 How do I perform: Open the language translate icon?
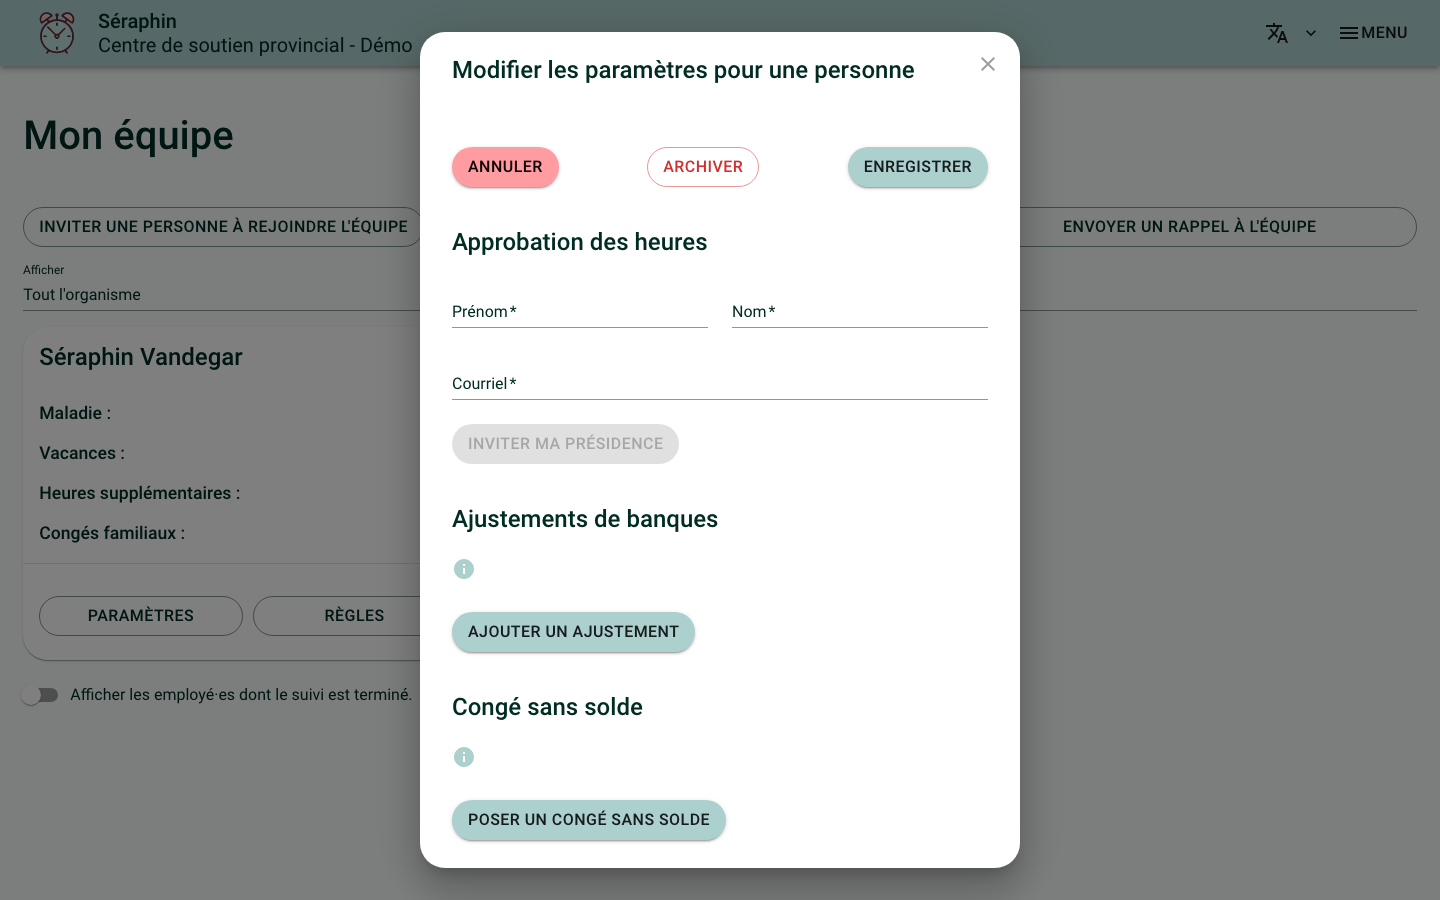[x=1277, y=33]
